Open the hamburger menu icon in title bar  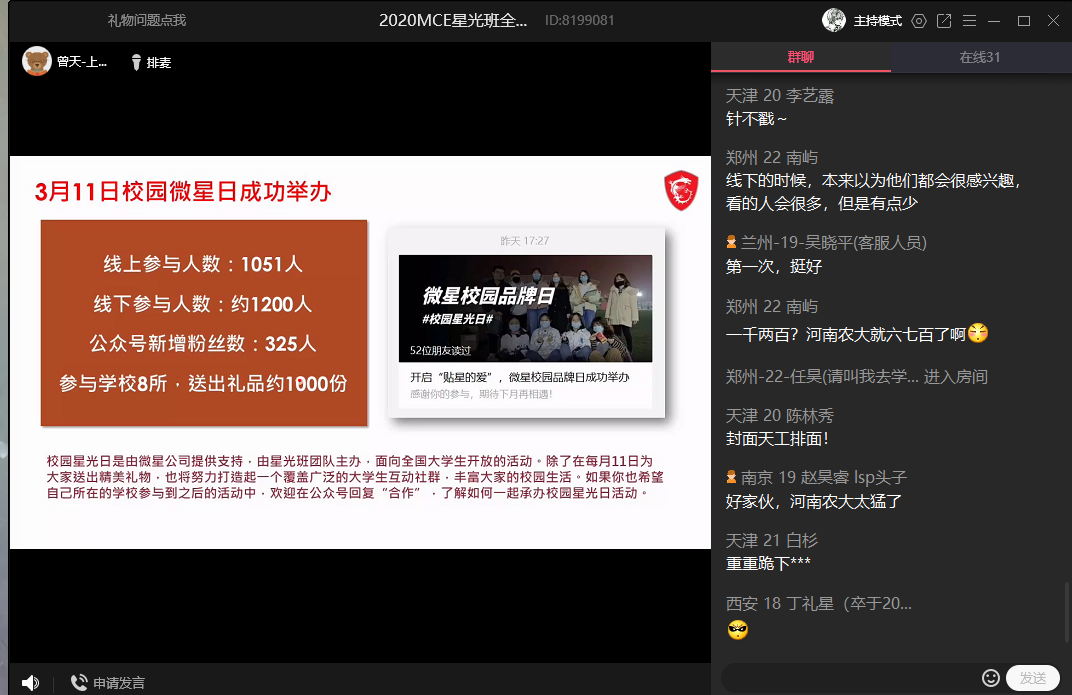click(x=969, y=21)
